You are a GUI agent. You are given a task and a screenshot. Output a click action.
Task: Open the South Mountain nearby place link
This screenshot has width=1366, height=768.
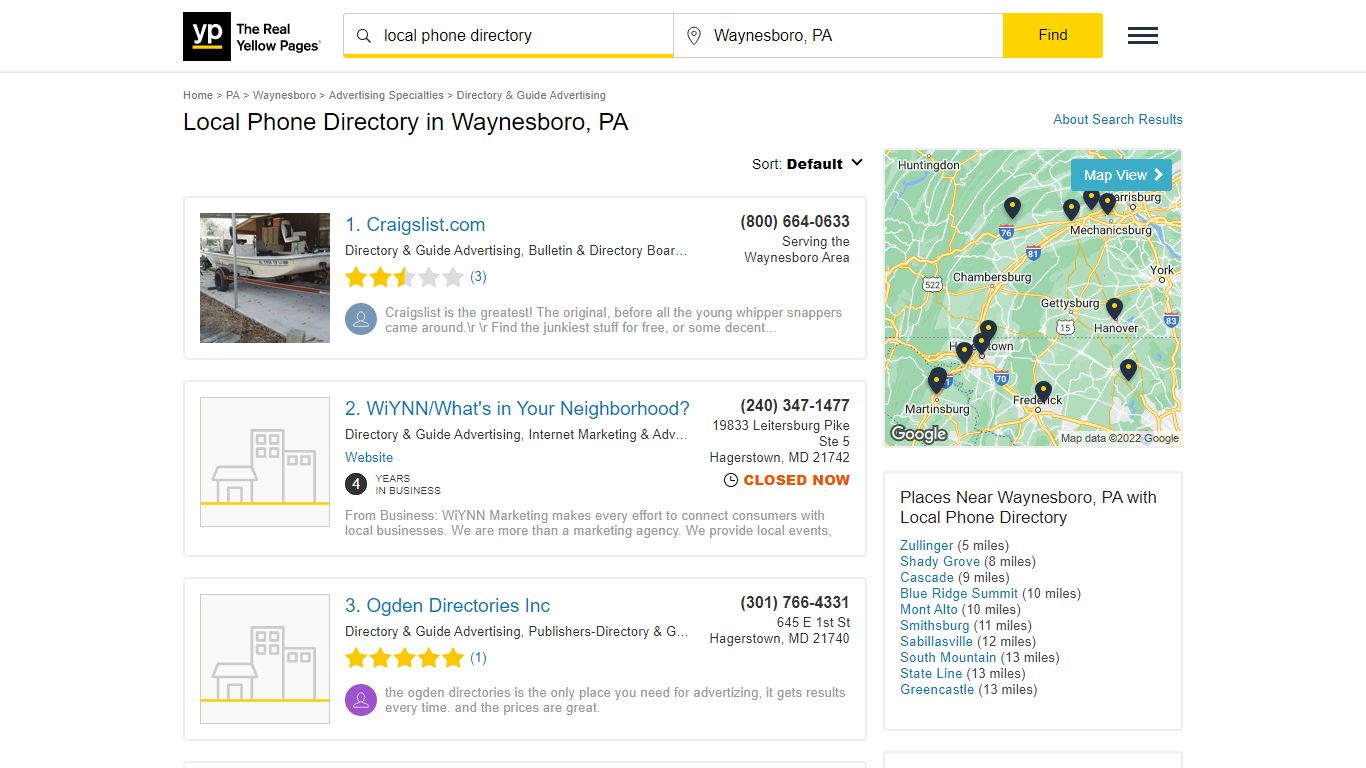[x=948, y=657]
